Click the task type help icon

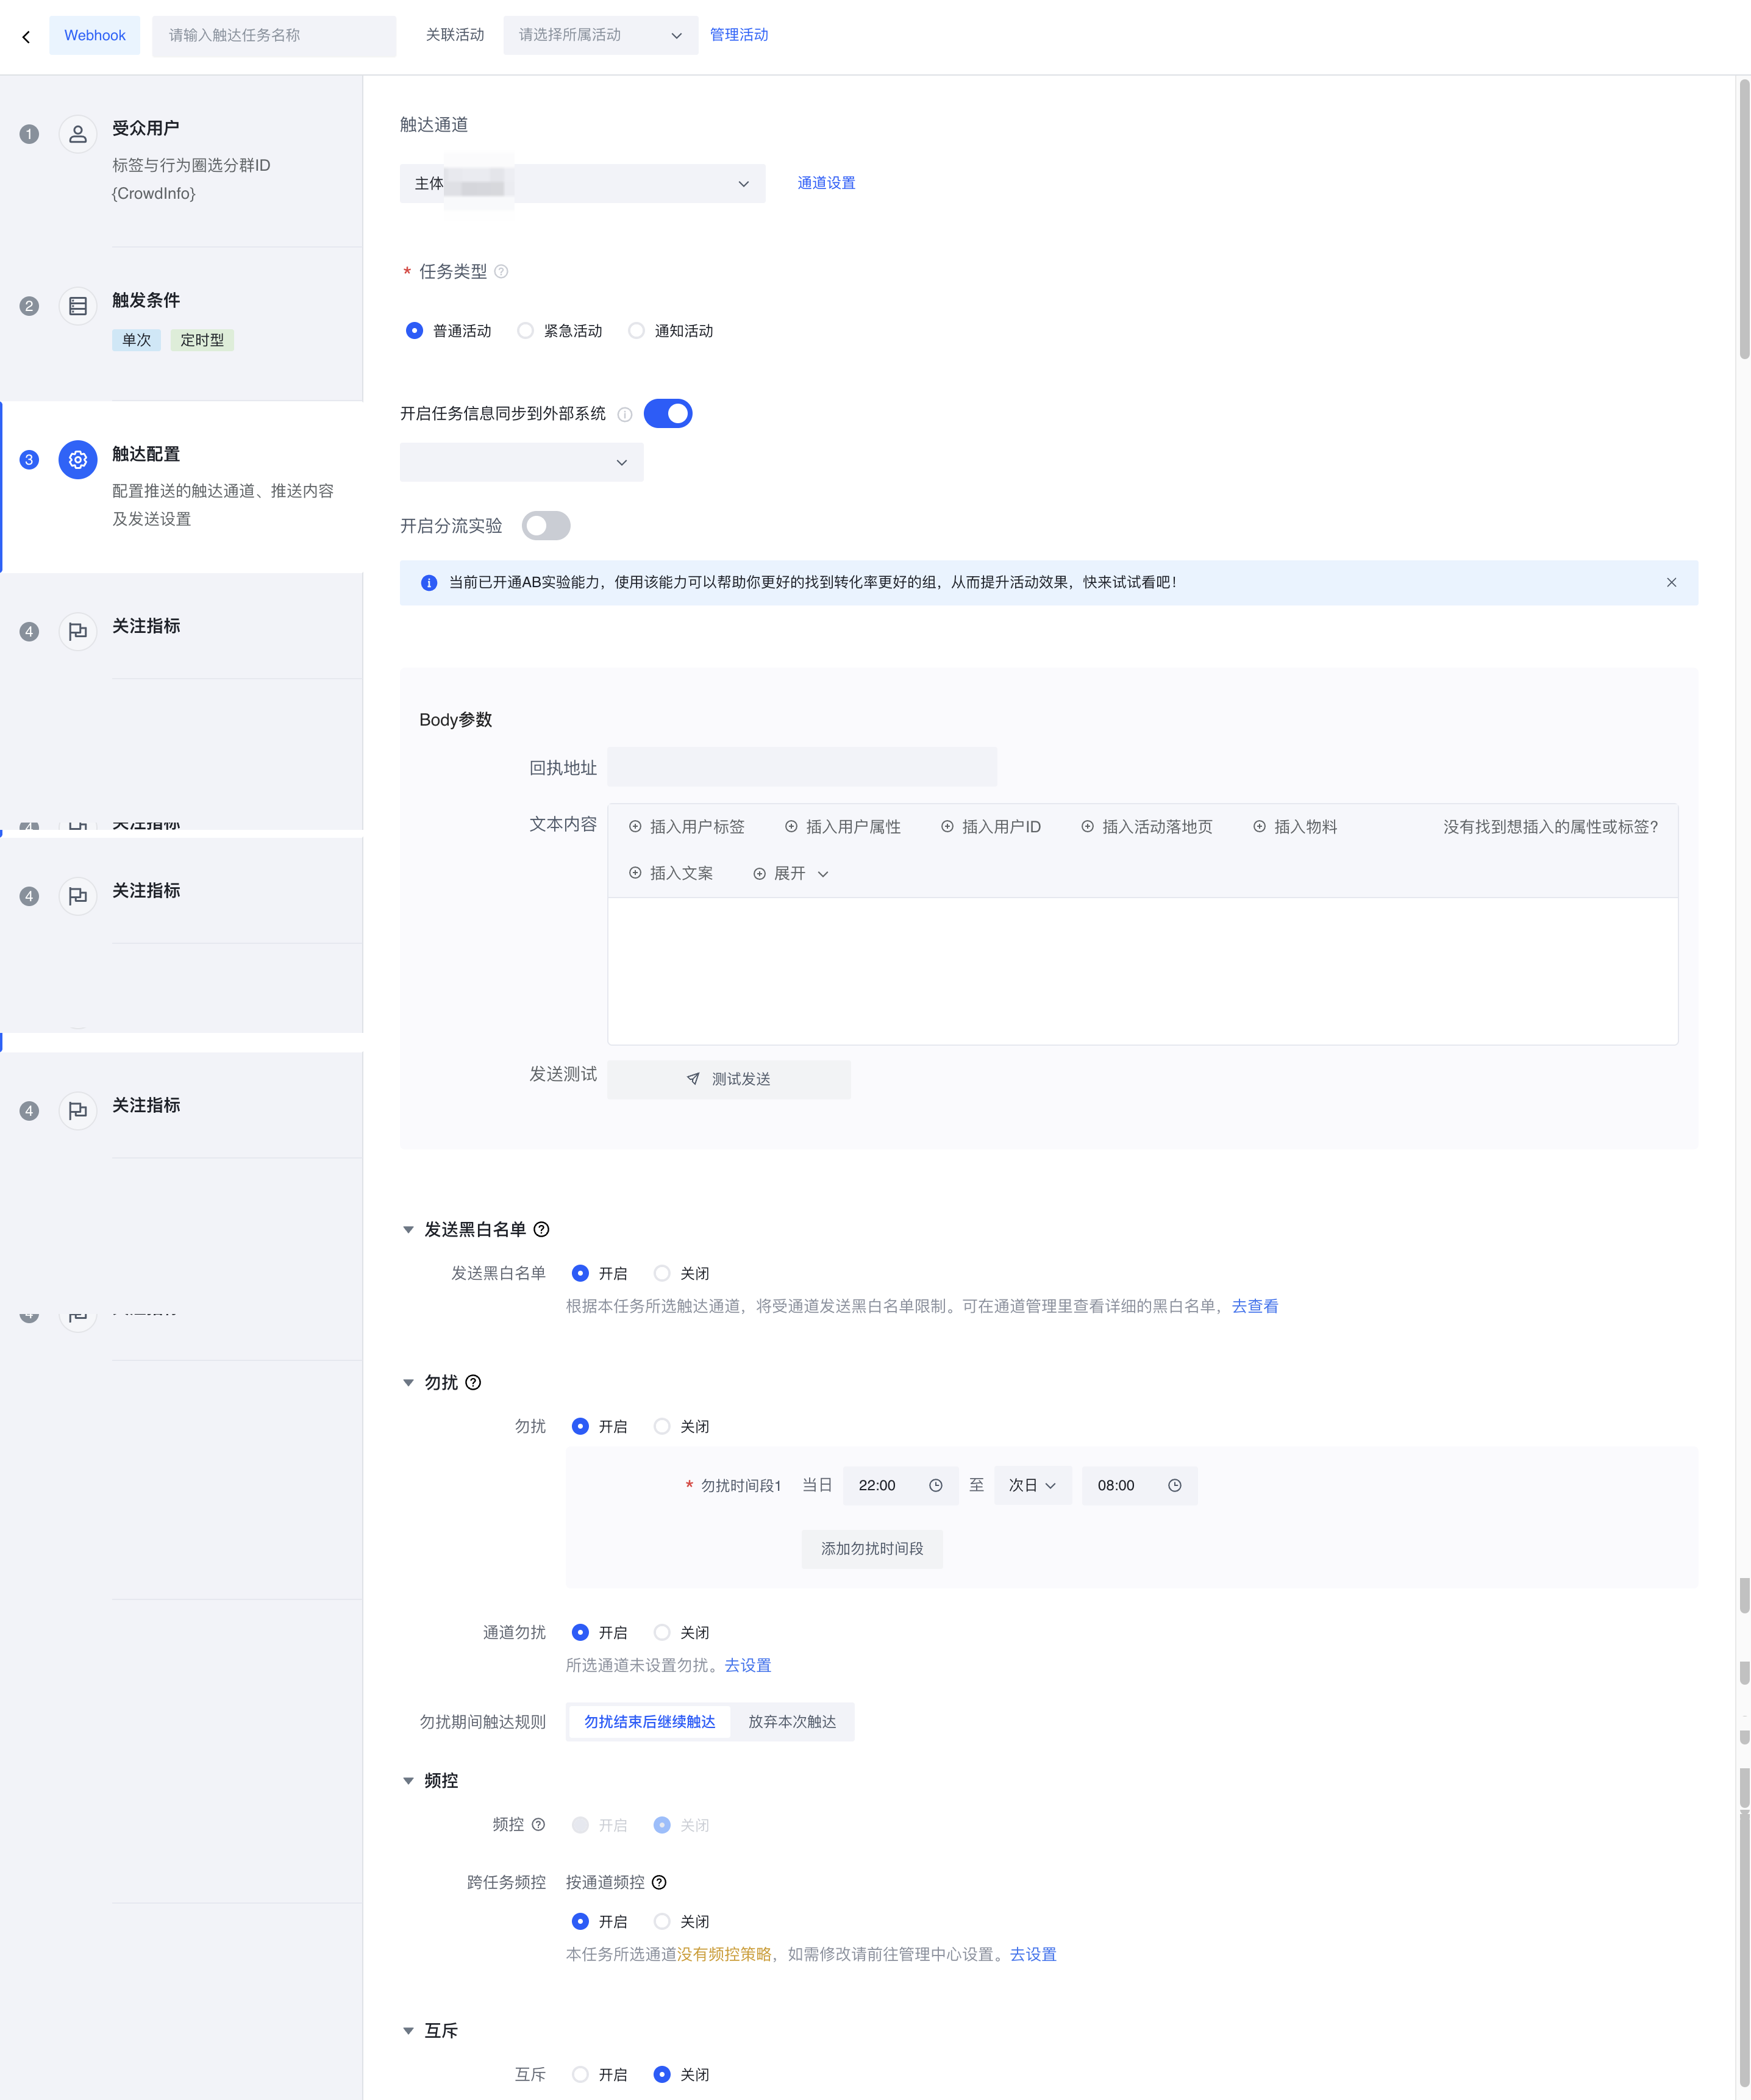(x=502, y=272)
